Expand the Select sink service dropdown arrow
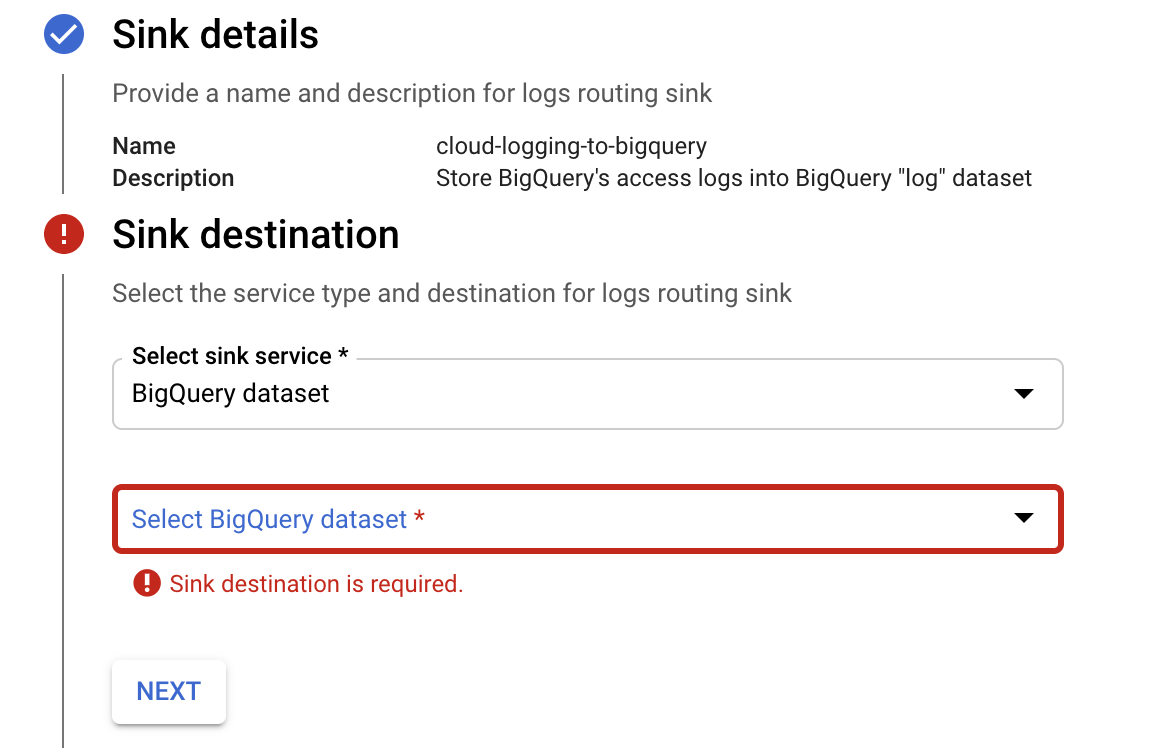The image size is (1150, 748). [x=1023, y=394]
